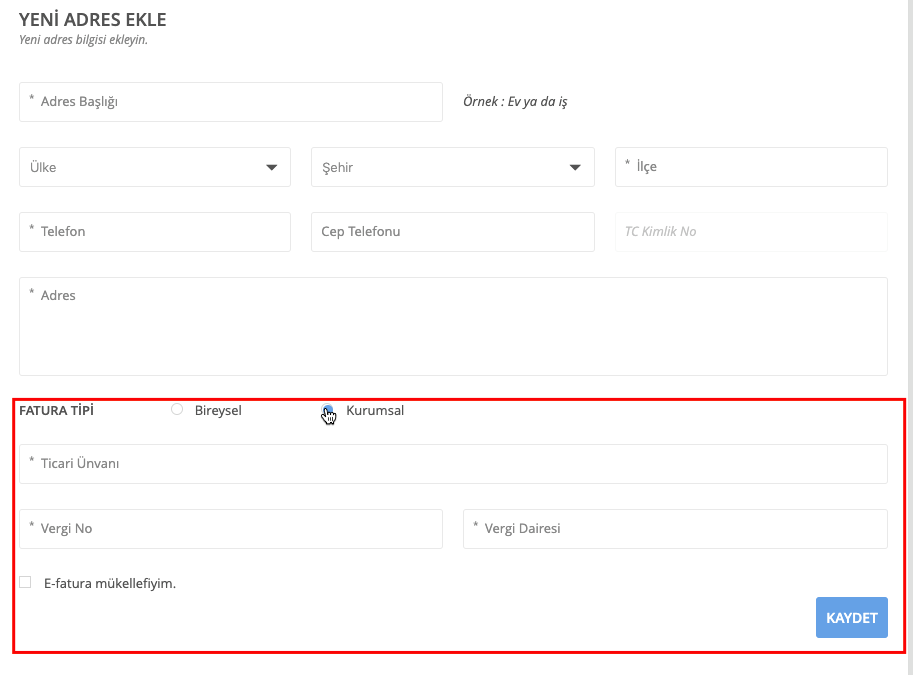Click the Ülke dropdown arrow icon
The height and width of the screenshot is (675, 913).
[271, 168]
